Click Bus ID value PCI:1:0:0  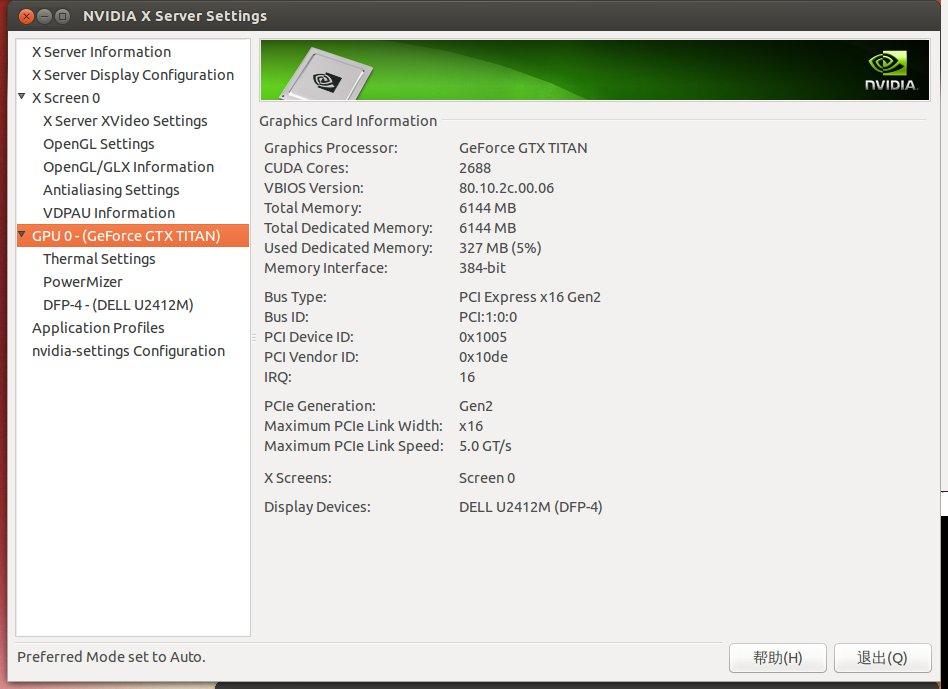coord(488,317)
